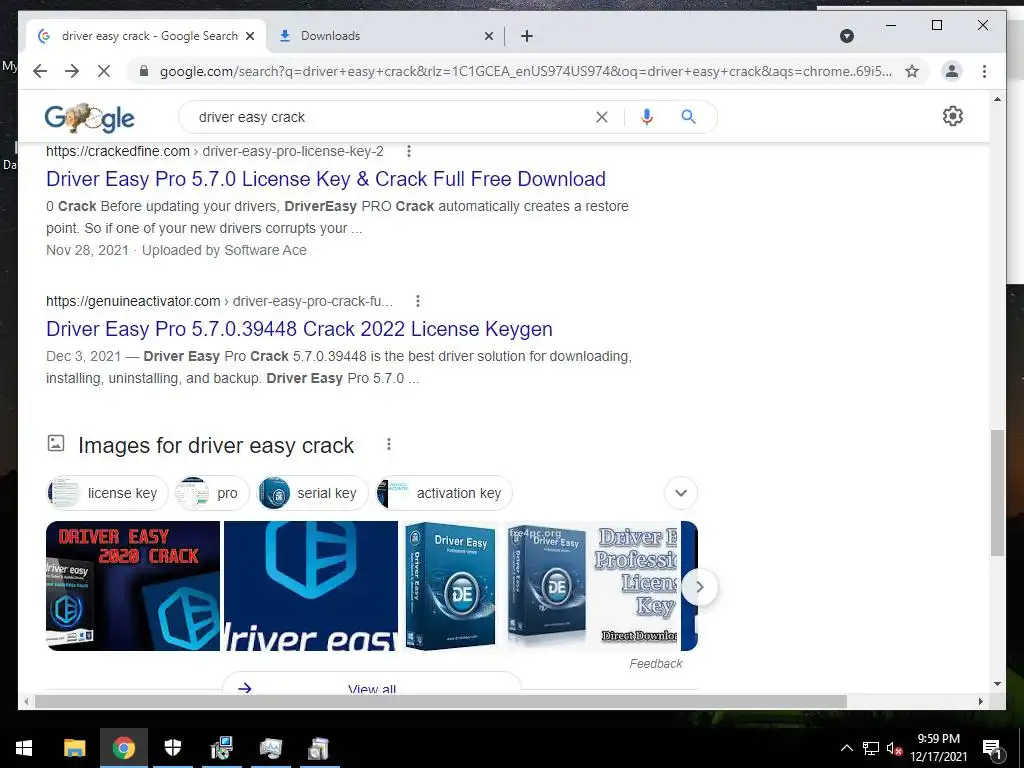Click the muted volume tray icon

[x=893, y=748]
